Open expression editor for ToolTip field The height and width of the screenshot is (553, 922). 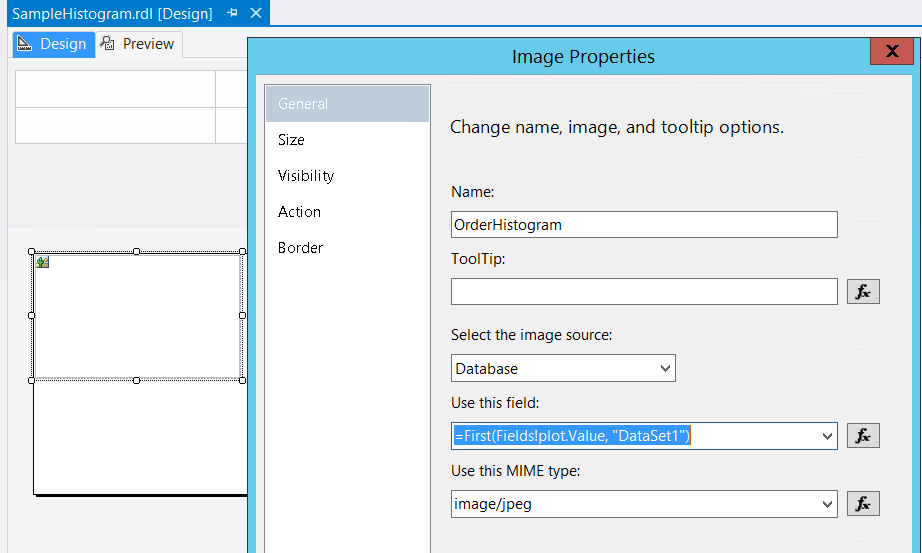863,292
